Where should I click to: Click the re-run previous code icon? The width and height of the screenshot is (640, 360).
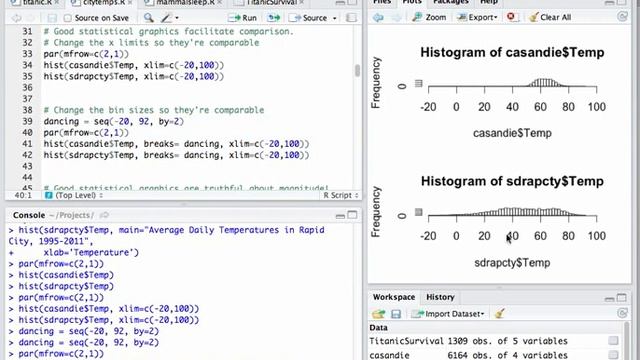(x=273, y=18)
